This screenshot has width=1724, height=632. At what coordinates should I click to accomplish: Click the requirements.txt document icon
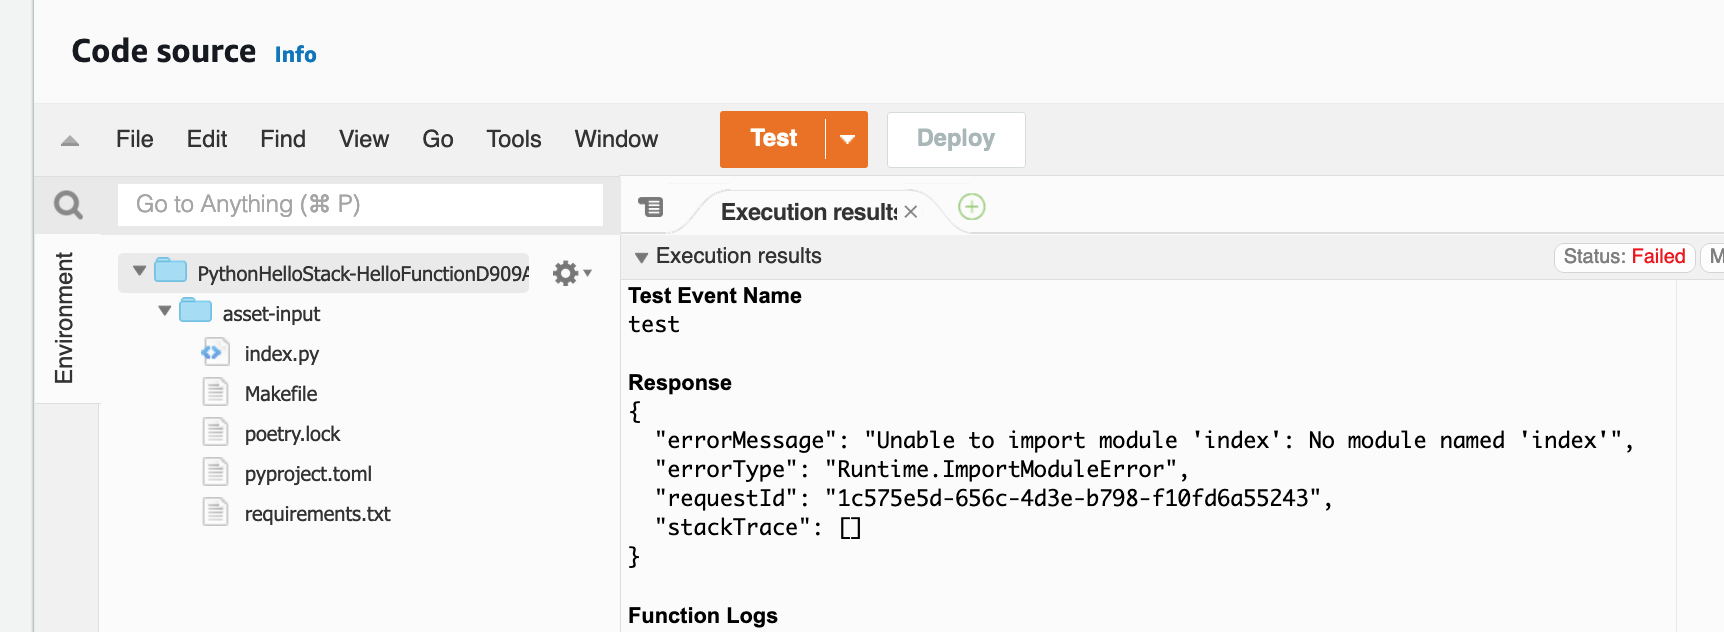coord(215,512)
